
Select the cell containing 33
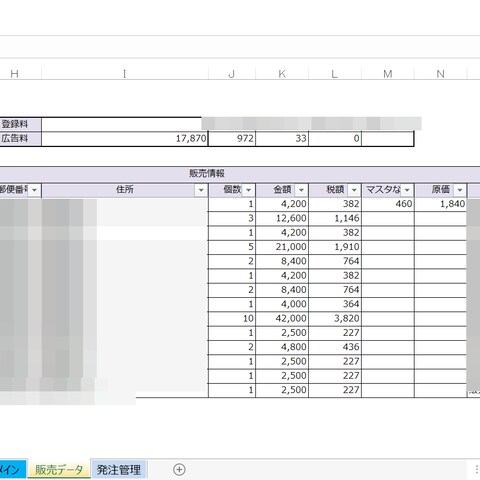(282, 138)
